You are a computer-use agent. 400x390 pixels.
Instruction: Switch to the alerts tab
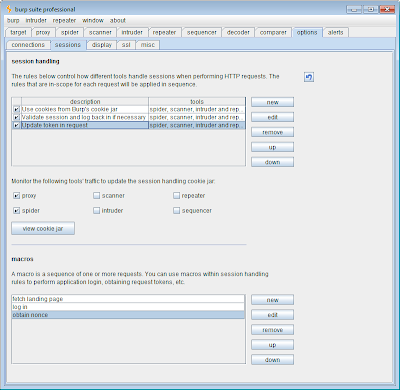(335, 32)
